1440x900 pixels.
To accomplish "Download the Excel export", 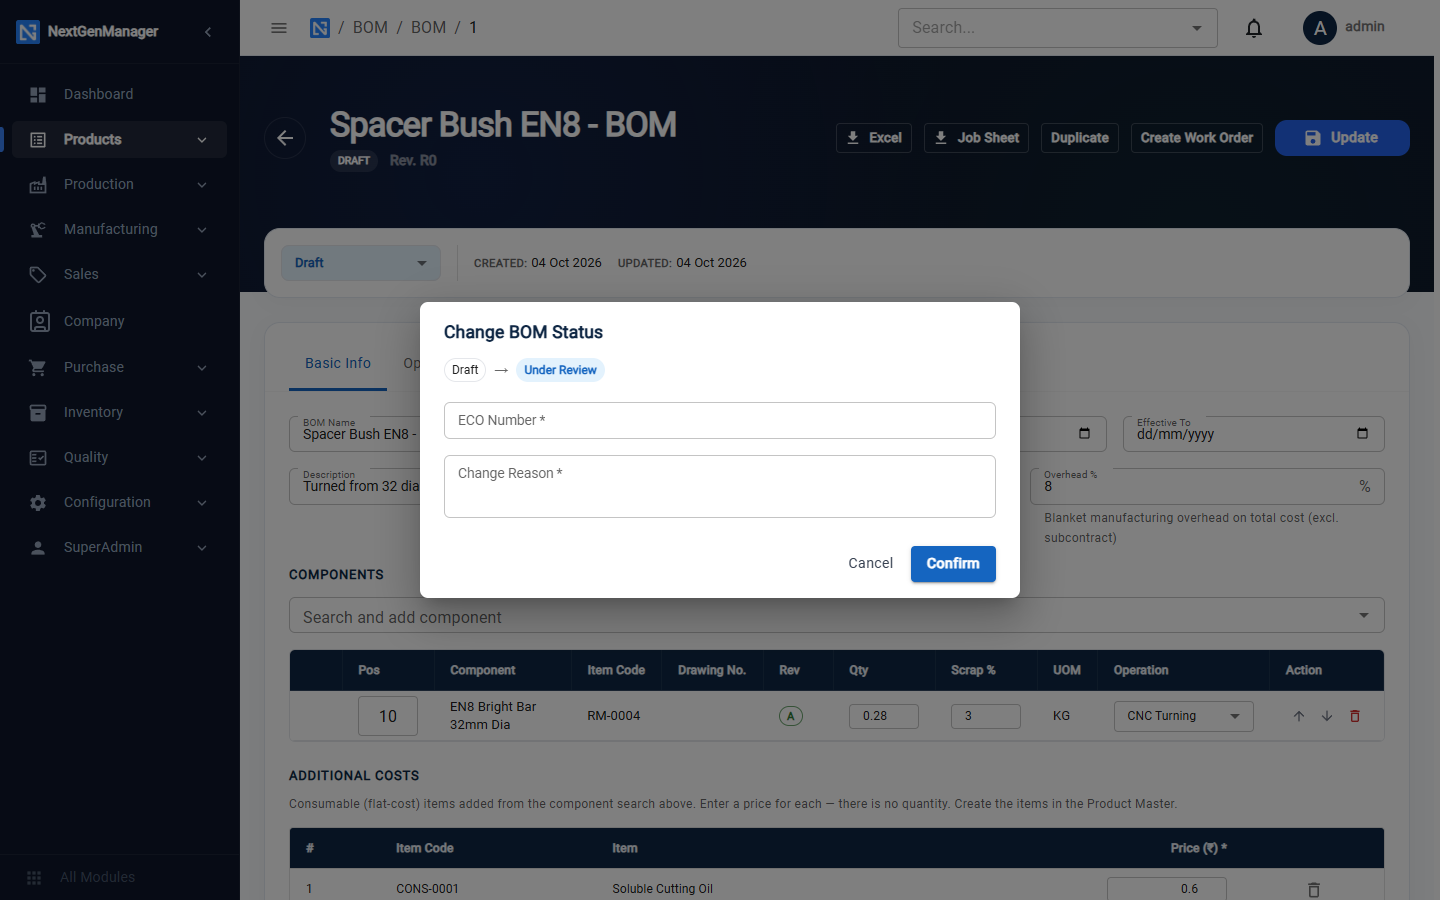I will [874, 138].
